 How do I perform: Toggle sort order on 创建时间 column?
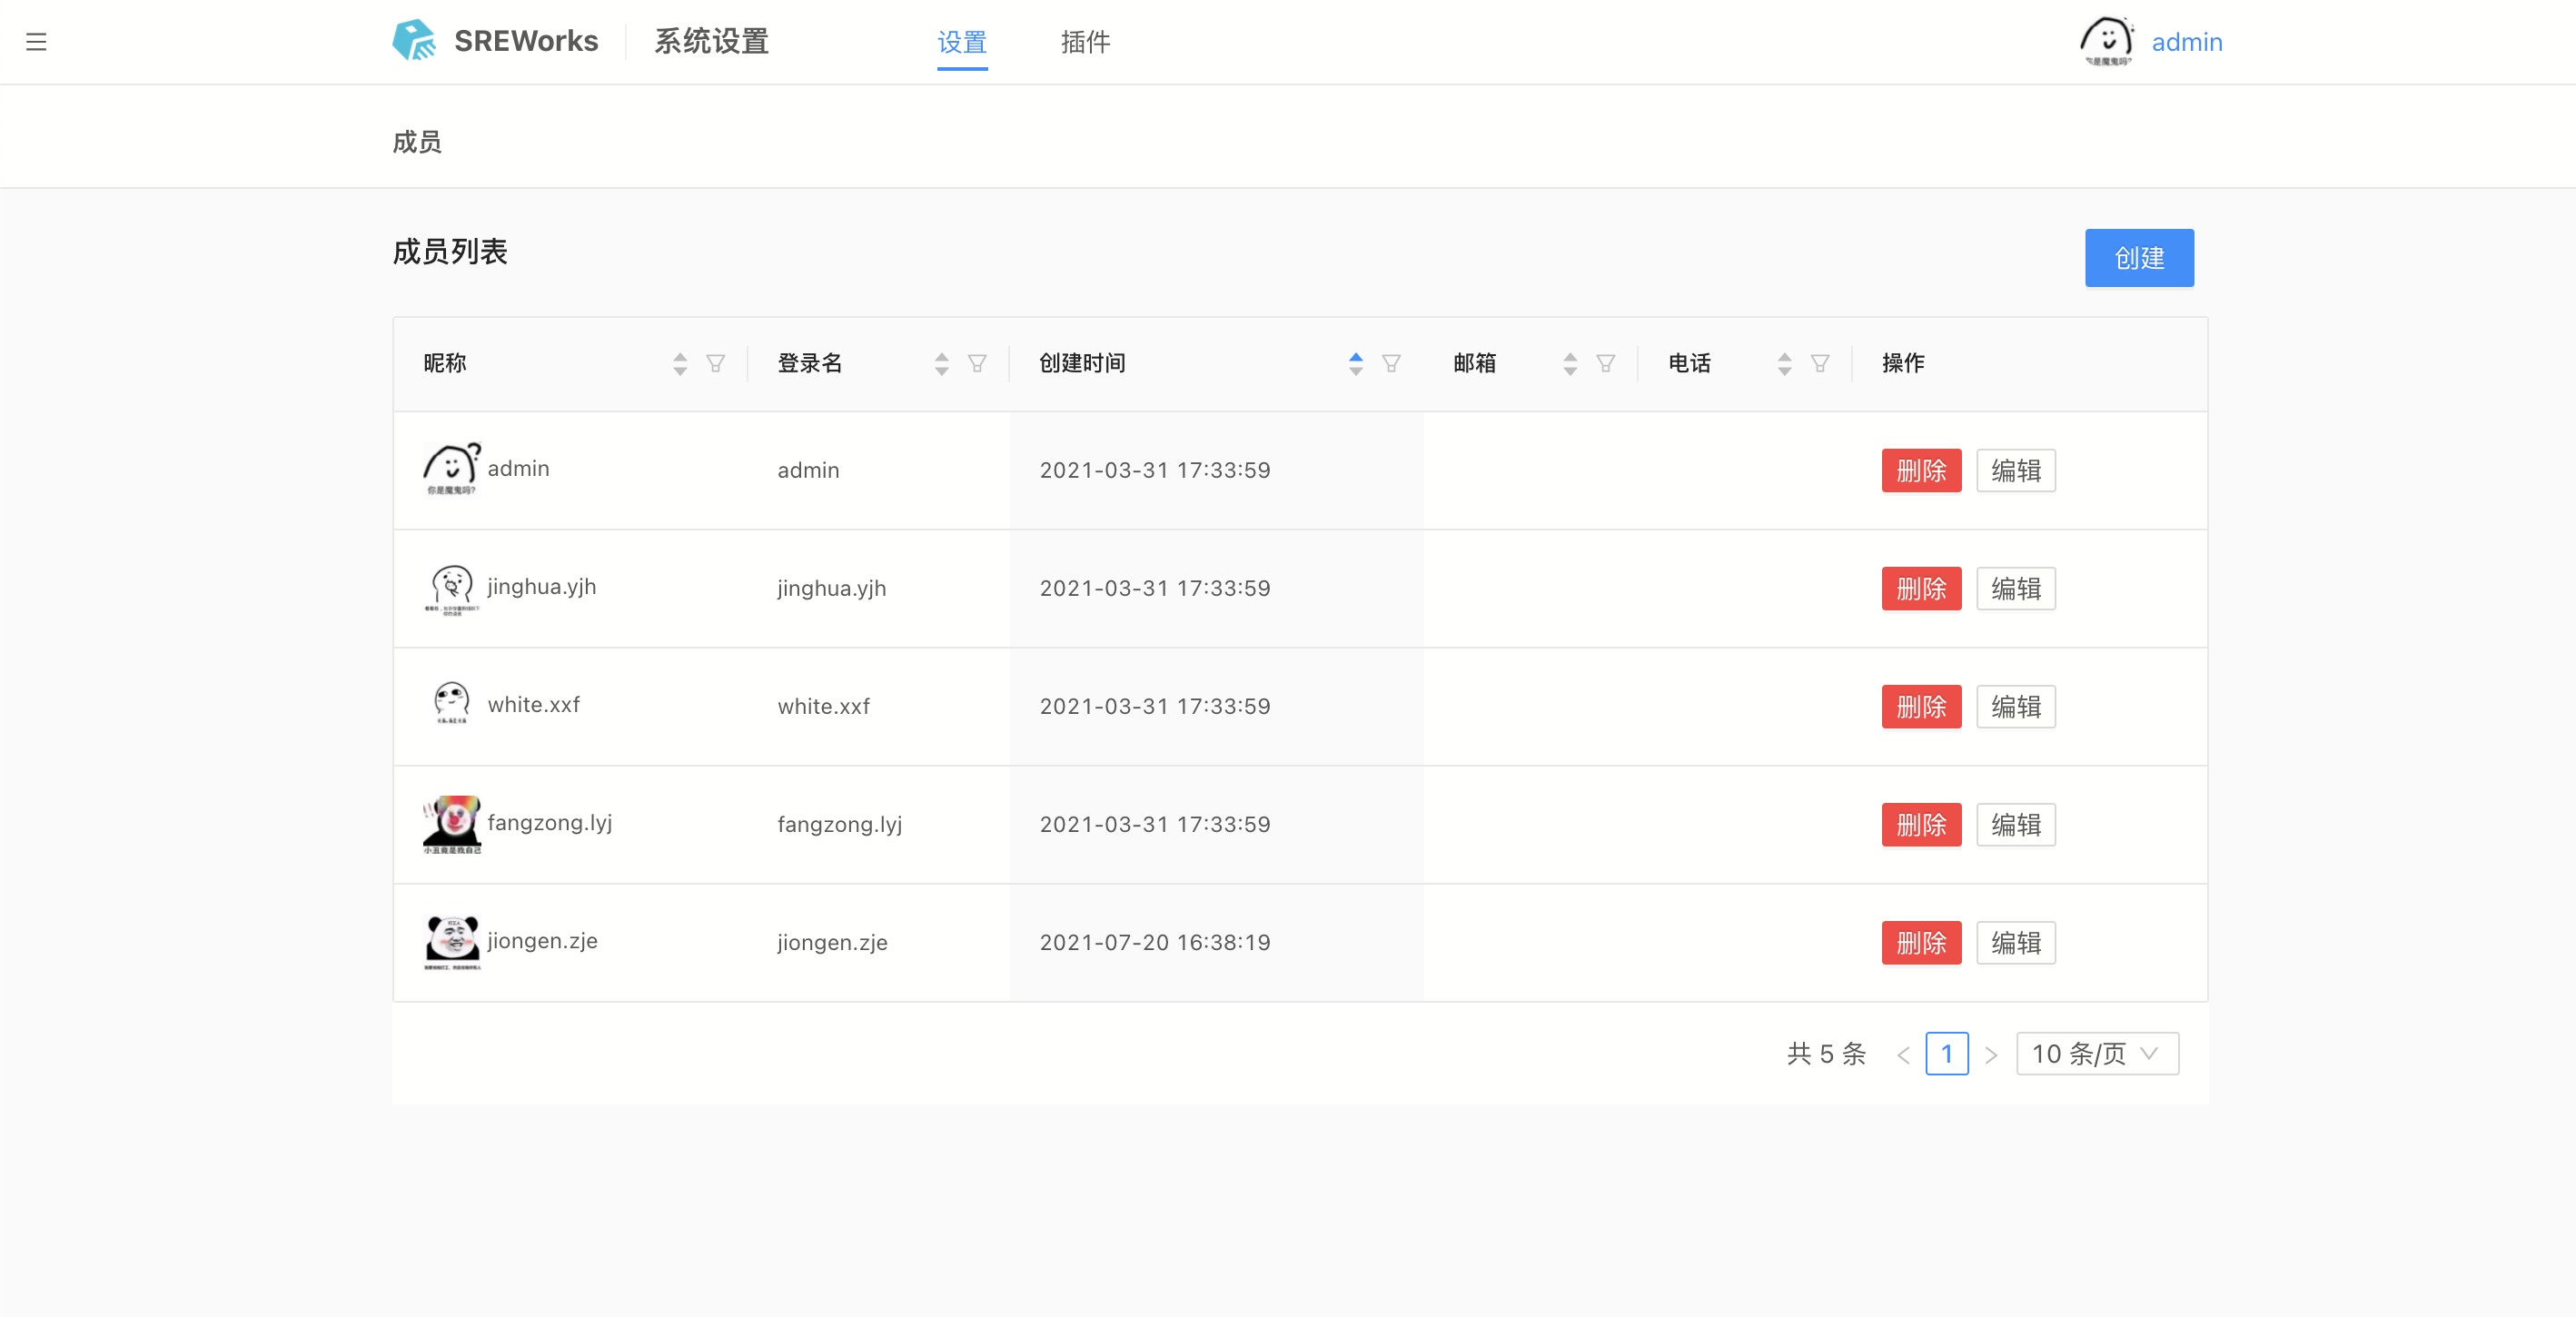tap(1355, 363)
